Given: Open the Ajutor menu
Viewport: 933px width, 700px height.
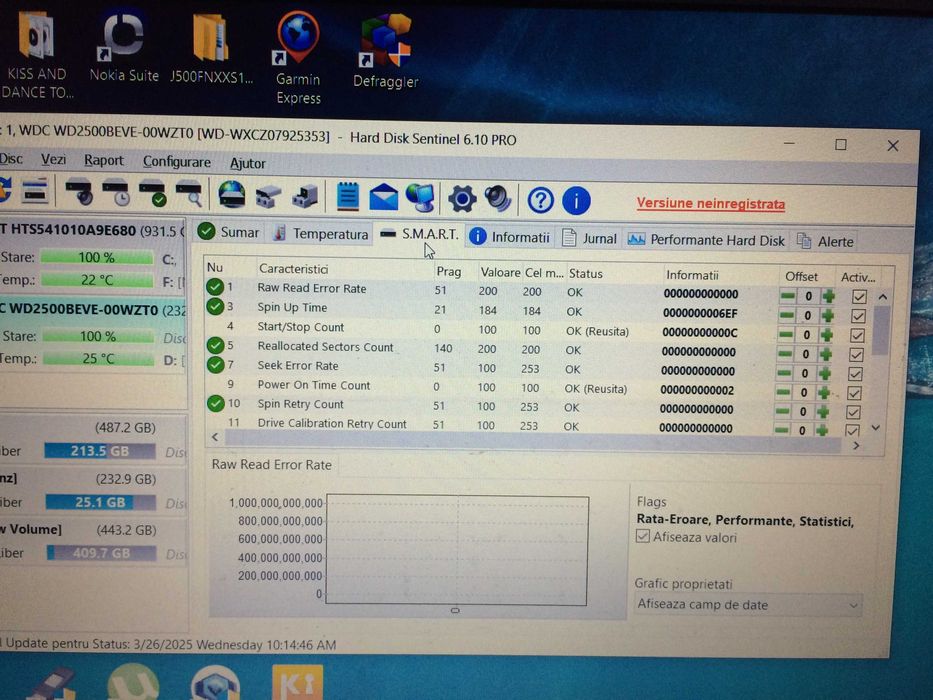Looking at the screenshot, I should coord(248,163).
